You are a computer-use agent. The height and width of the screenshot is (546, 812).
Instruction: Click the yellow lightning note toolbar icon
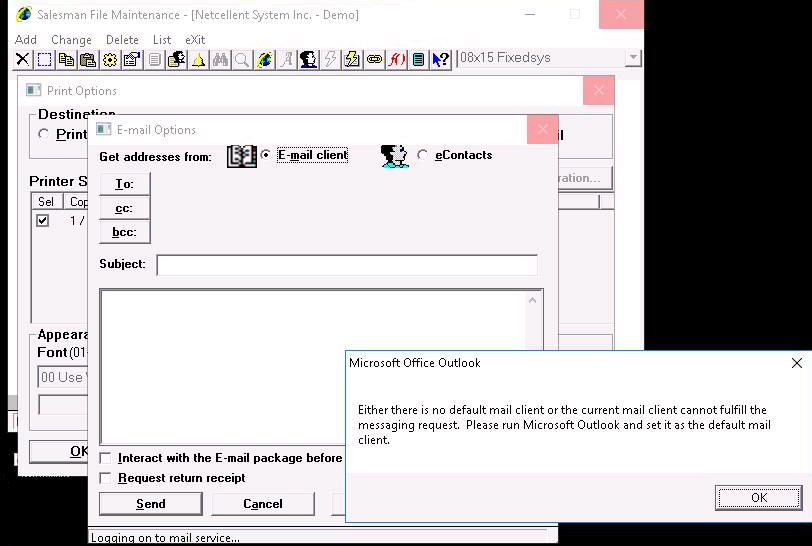pyautogui.click(x=352, y=60)
